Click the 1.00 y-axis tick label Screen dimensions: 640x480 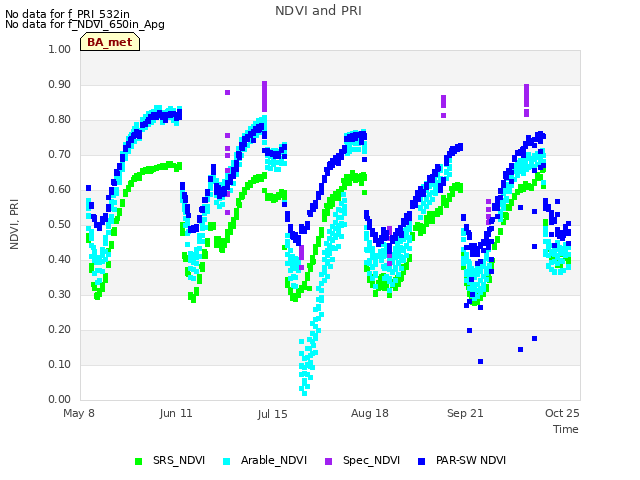(x=60, y=49)
